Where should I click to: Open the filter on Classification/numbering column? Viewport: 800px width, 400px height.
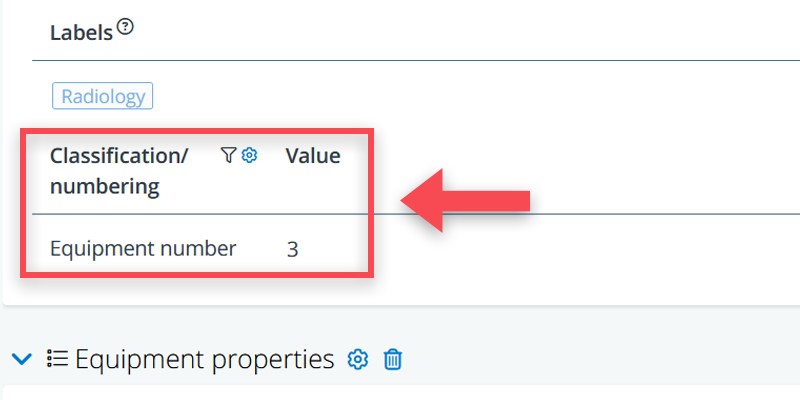click(x=229, y=155)
